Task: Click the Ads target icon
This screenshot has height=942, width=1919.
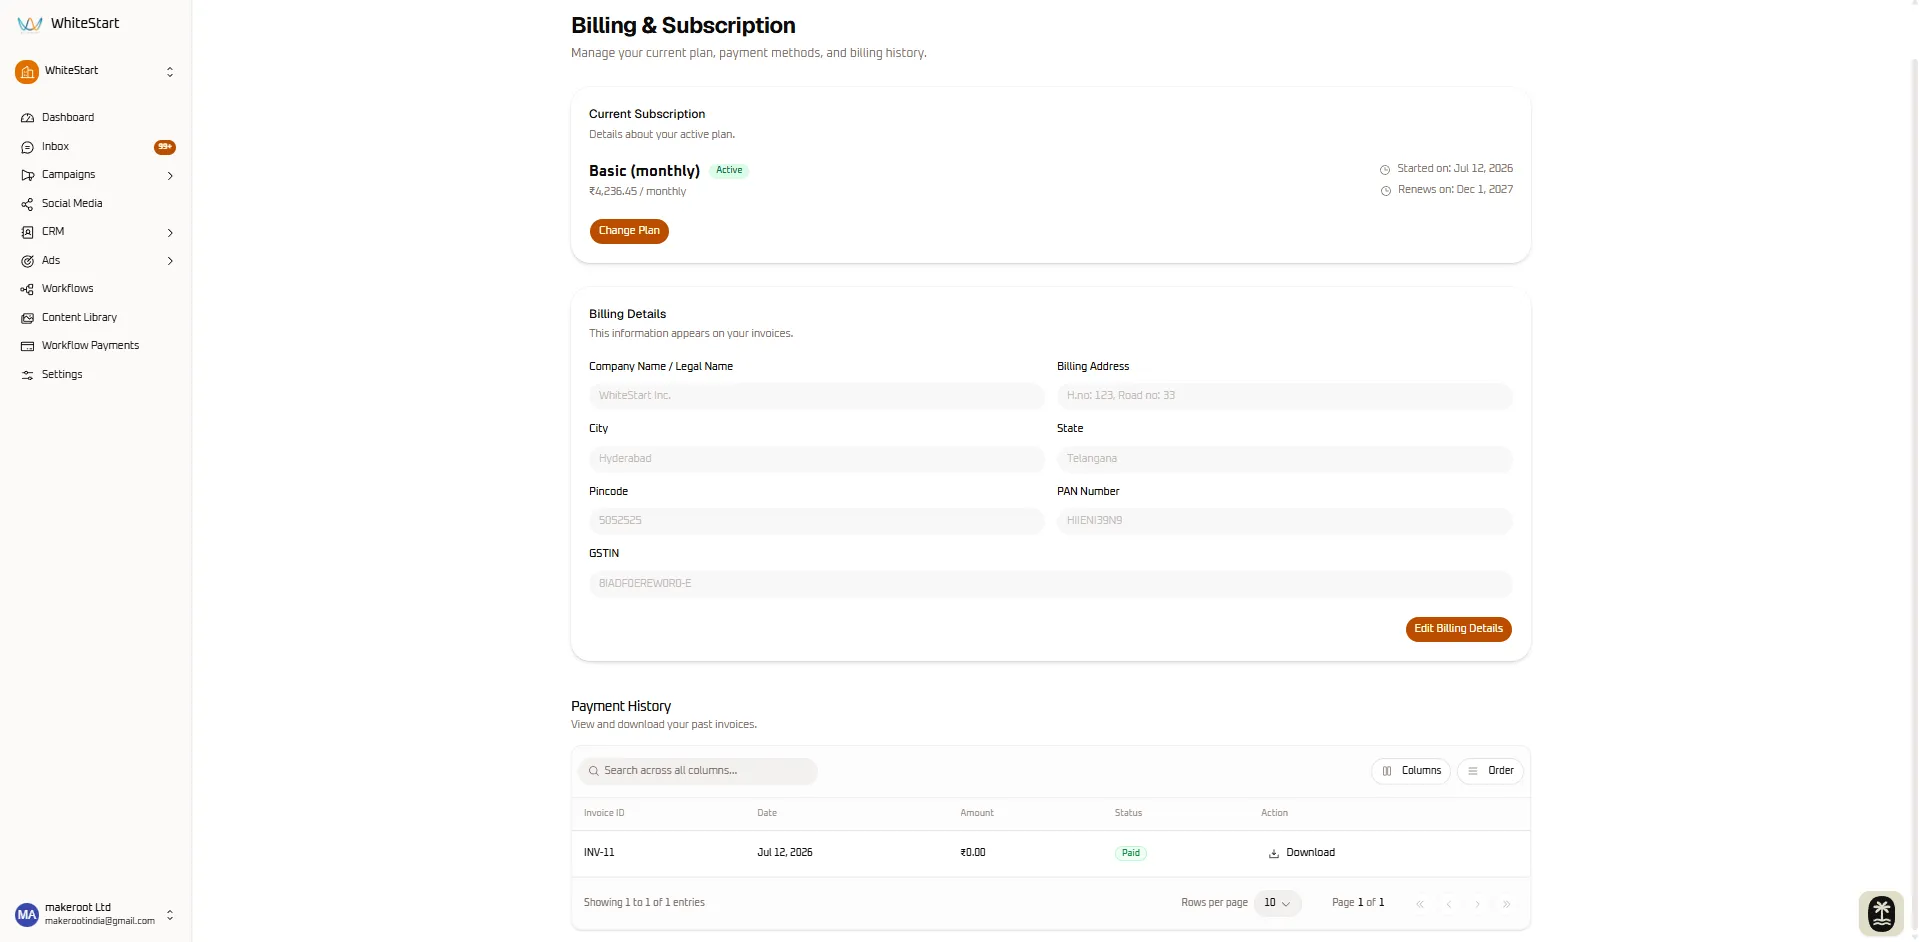Action: coord(27,261)
